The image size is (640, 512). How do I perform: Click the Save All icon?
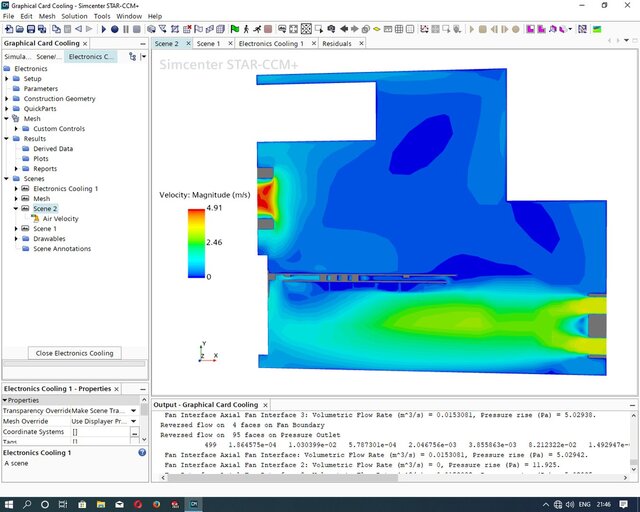tap(42, 29)
